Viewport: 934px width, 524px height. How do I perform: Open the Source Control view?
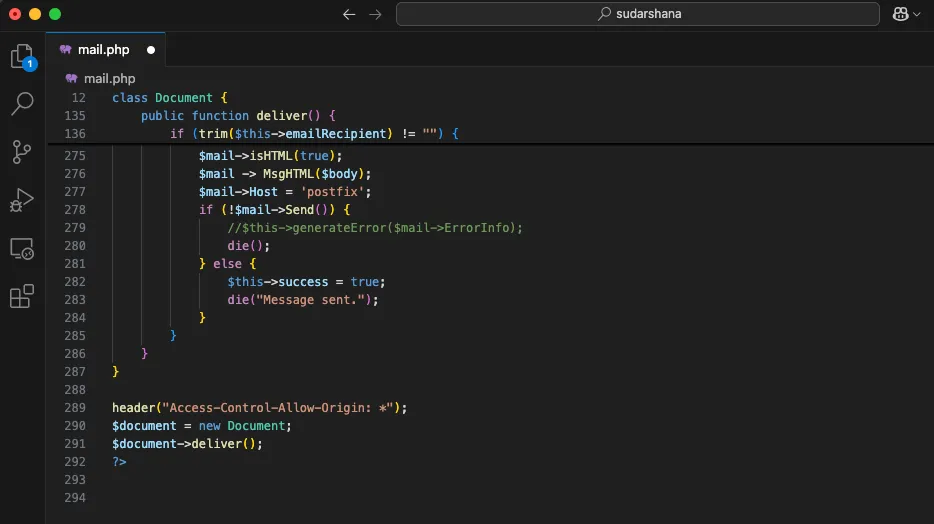22,152
